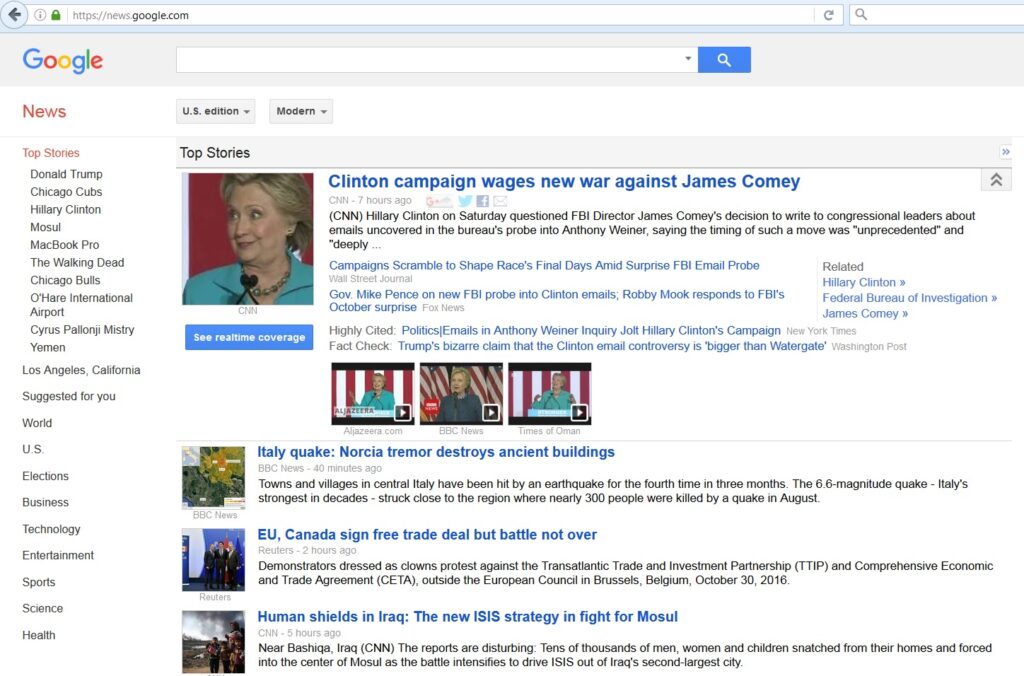Play the BBC News video thumbnail

[461, 394]
